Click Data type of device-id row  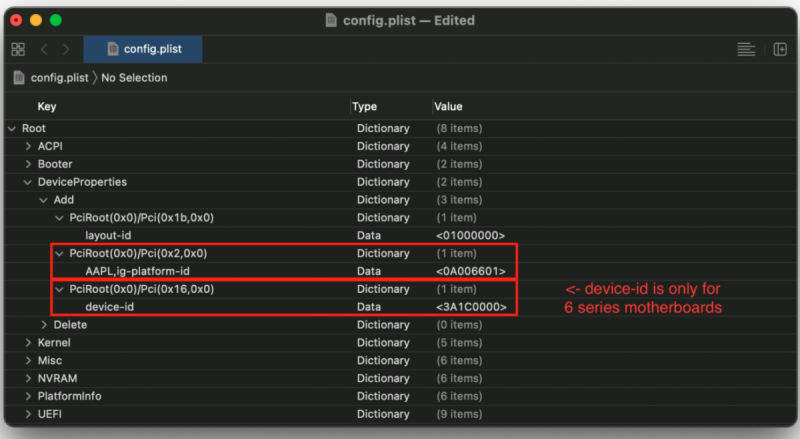[369, 307]
